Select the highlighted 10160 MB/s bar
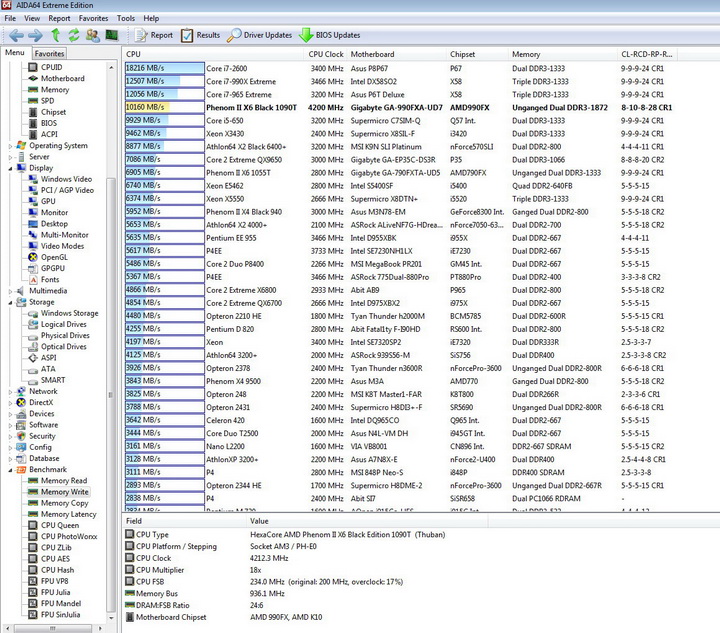Image resolution: width=720 pixels, height=633 pixels. point(164,107)
